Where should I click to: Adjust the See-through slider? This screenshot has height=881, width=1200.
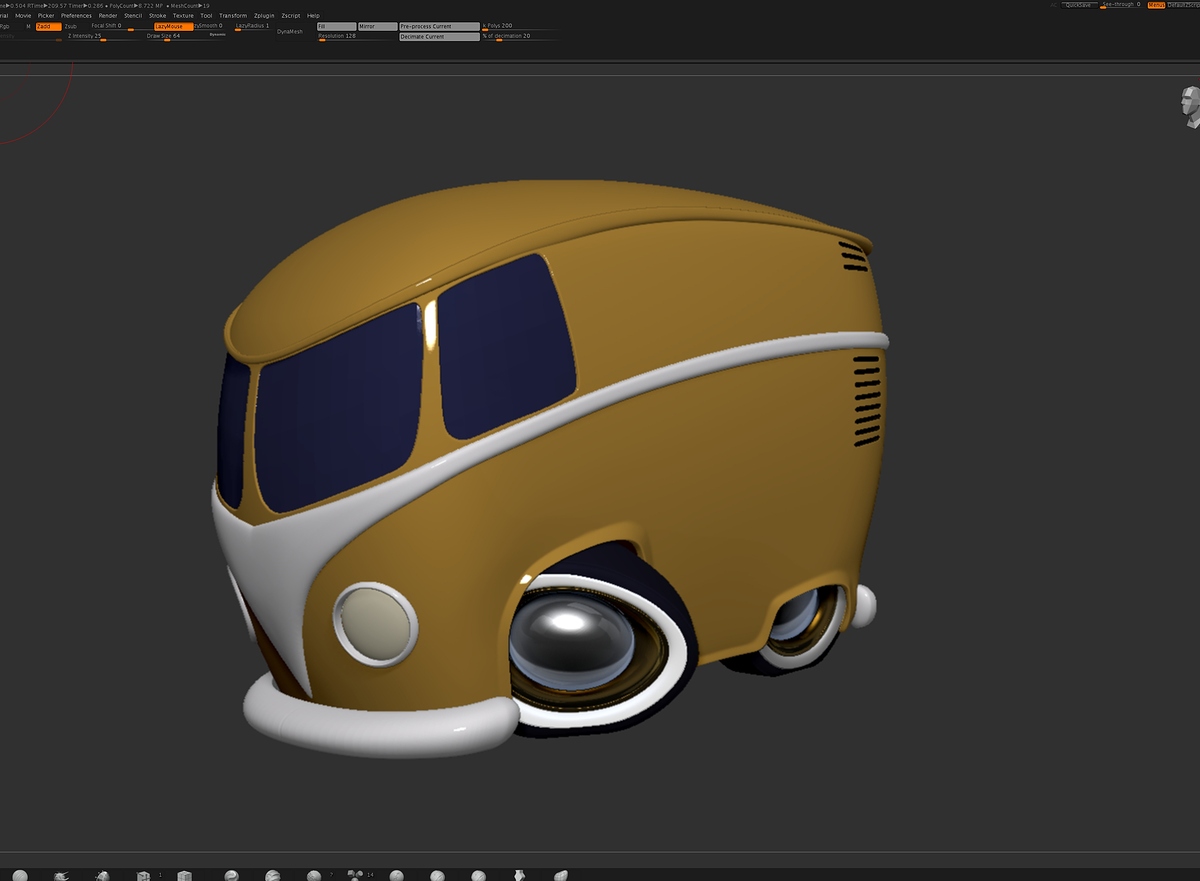tap(1121, 5)
